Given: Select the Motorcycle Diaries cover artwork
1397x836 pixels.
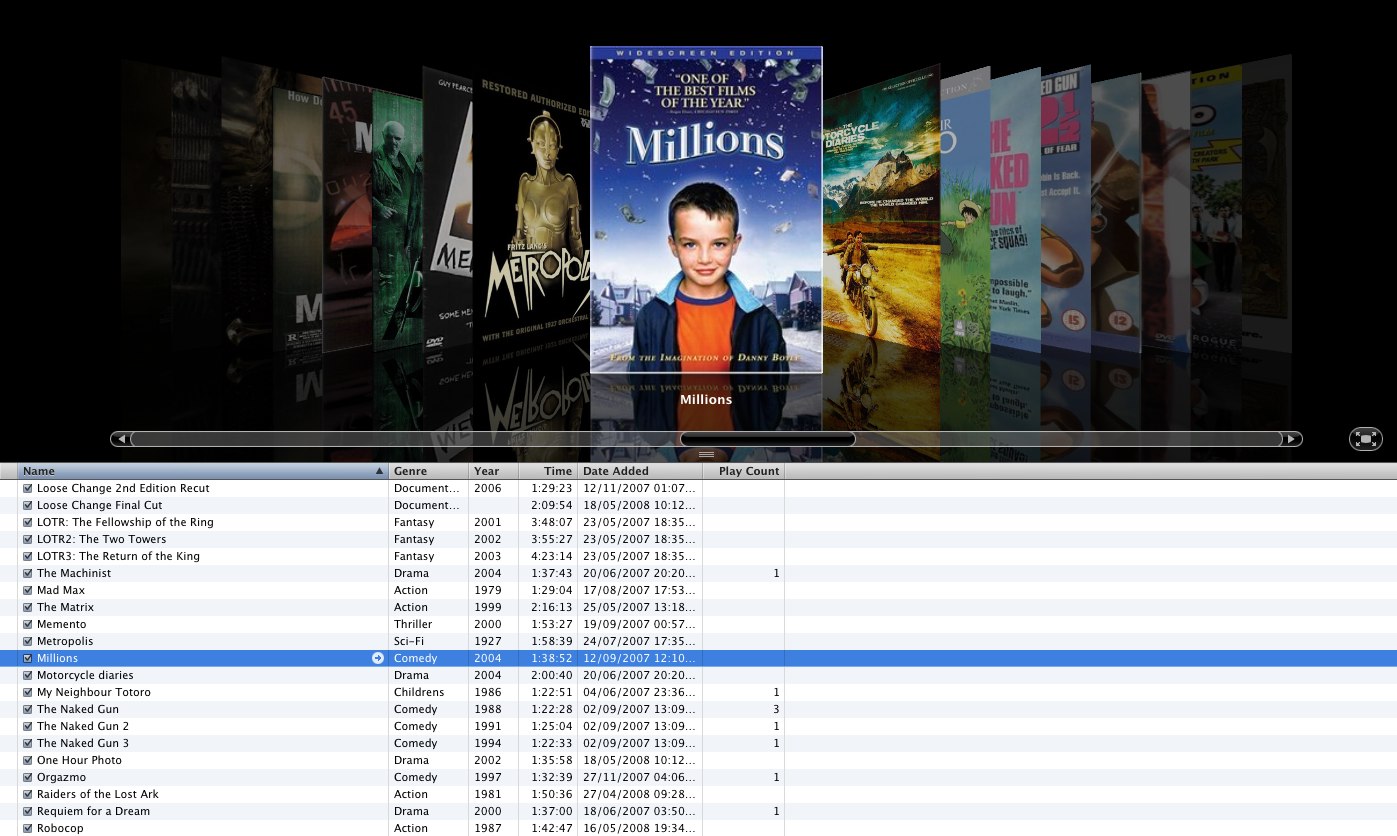Looking at the screenshot, I should click(880, 210).
